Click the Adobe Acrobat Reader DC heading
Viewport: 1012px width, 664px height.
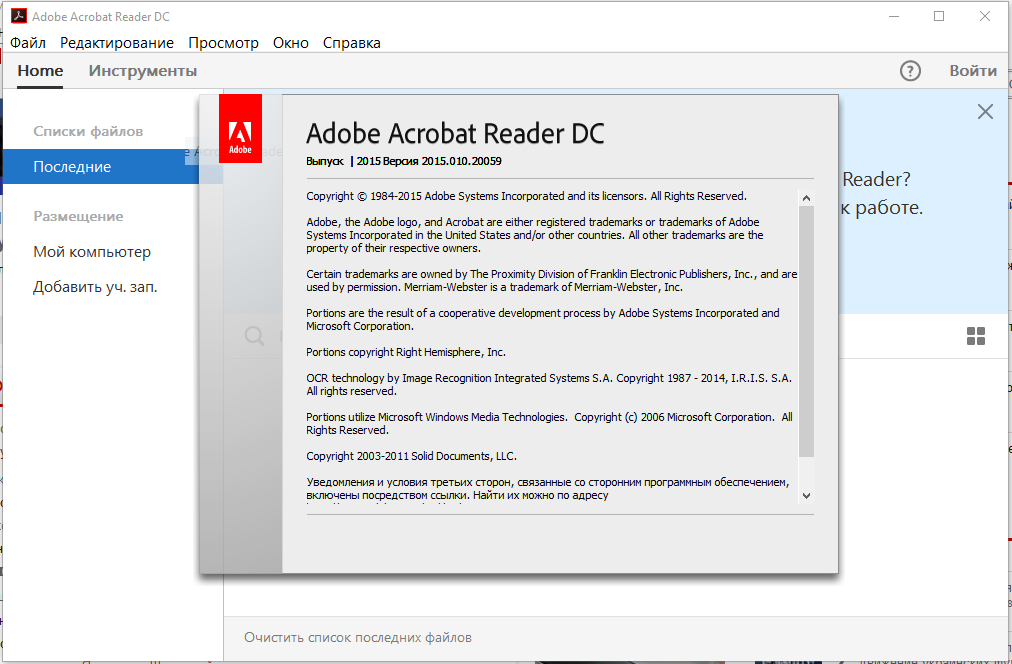click(x=455, y=134)
